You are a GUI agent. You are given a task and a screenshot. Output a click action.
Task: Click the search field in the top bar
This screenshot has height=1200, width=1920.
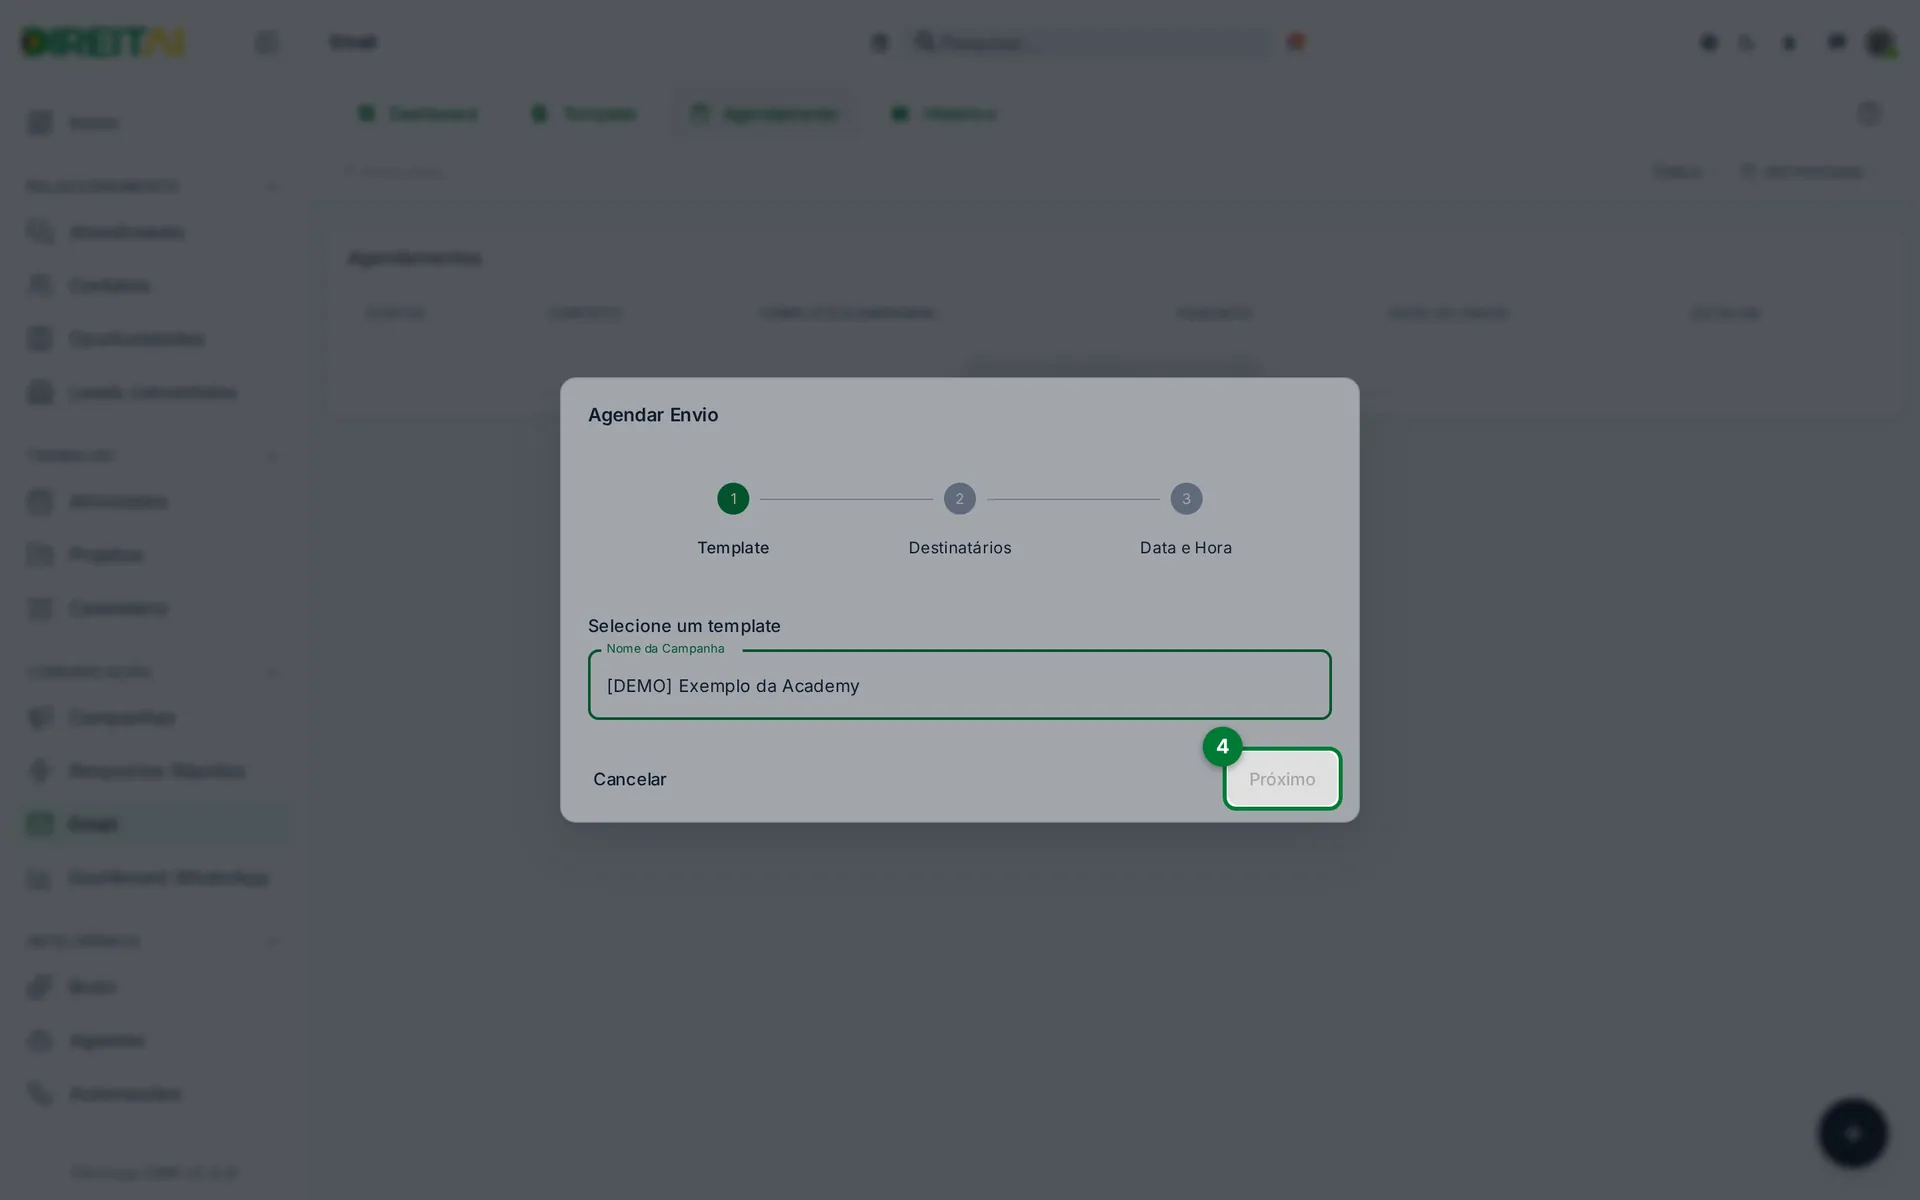coord(1090,42)
